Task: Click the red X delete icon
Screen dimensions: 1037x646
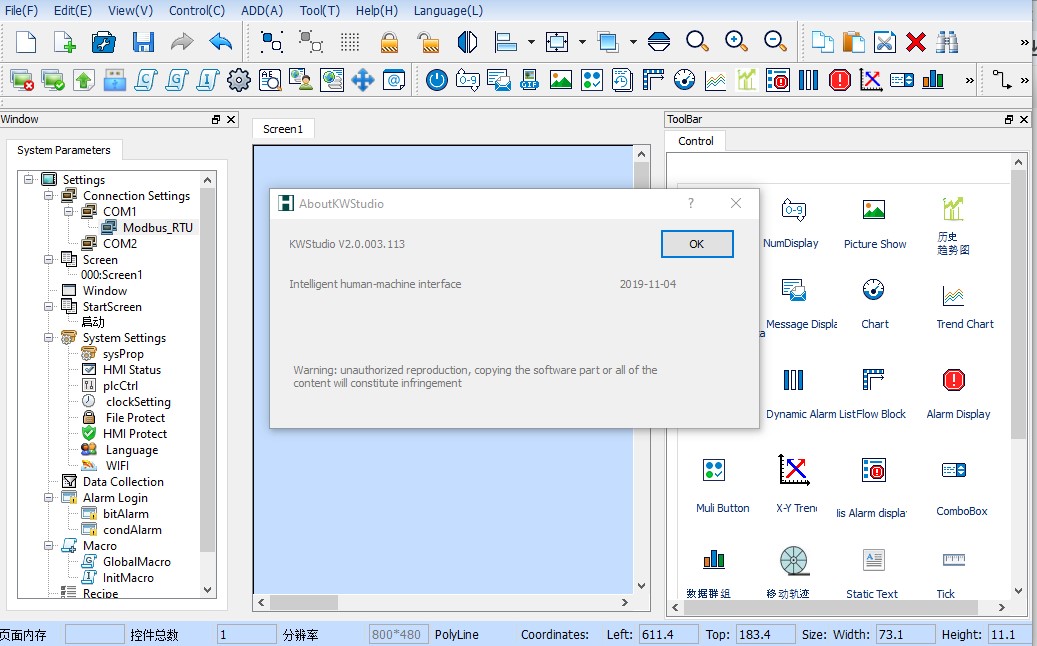Action: [x=916, y=42]
